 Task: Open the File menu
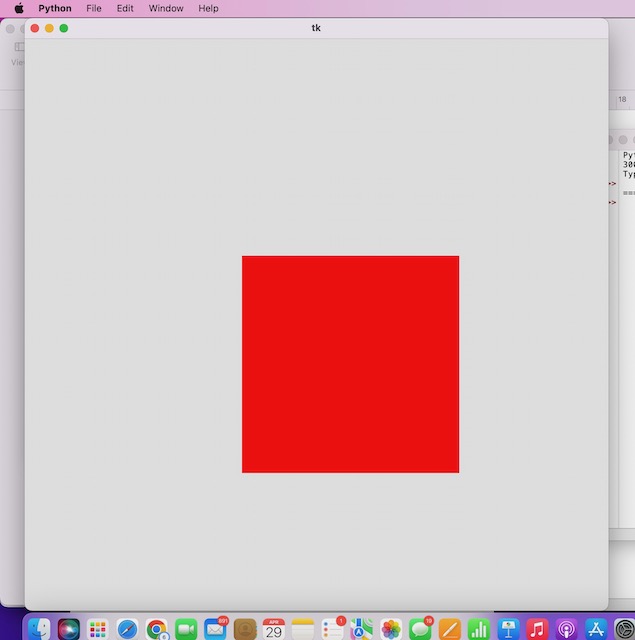(94, 8)
